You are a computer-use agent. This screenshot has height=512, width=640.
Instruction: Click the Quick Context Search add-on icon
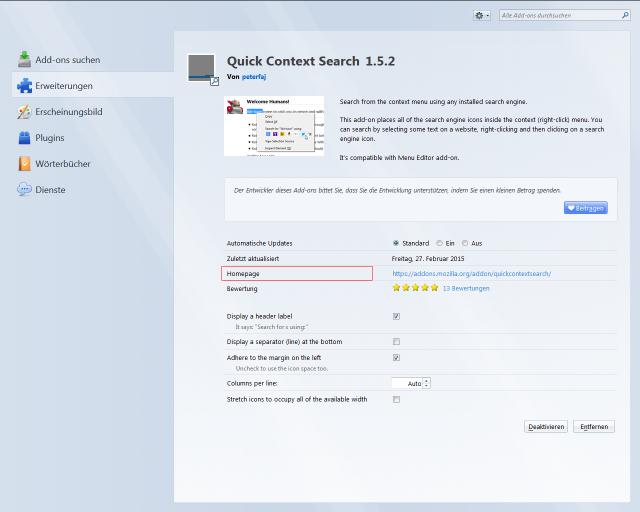[203, 69]
